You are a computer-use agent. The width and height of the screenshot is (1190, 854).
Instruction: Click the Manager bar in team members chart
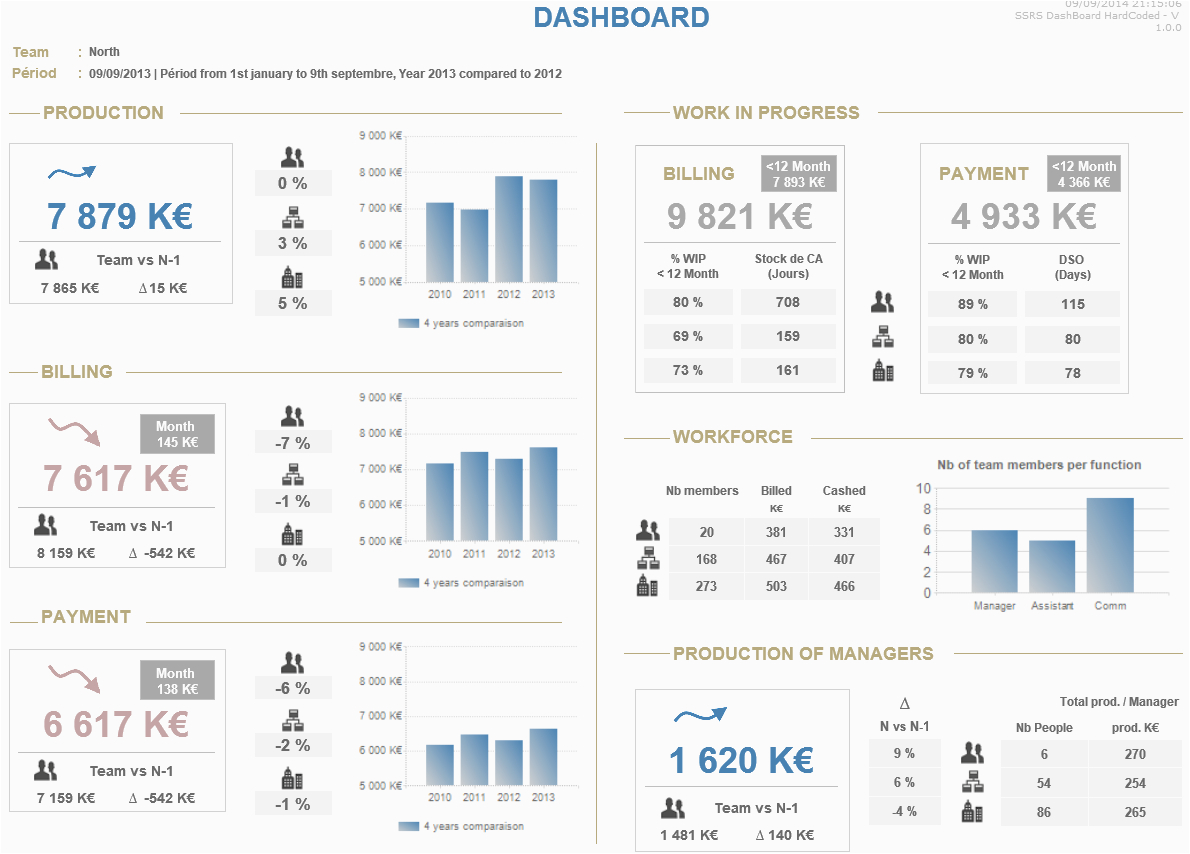point(994,561)
